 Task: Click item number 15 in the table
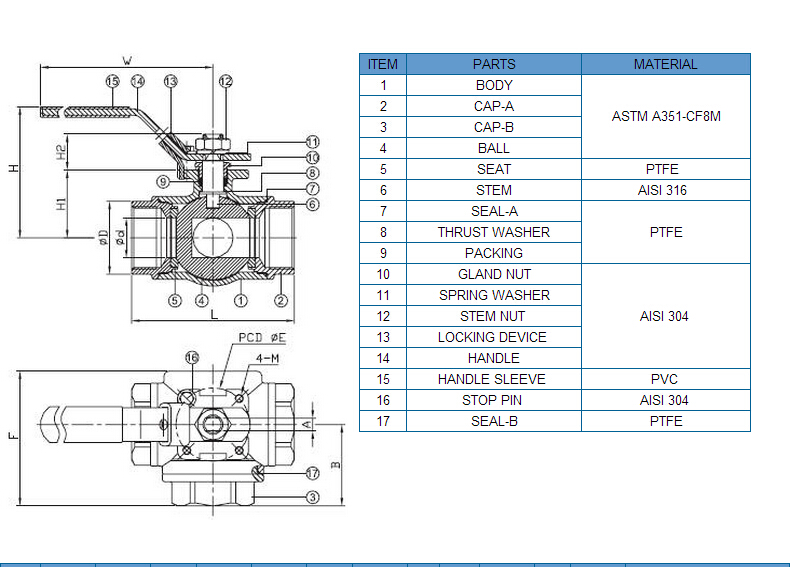383,379
